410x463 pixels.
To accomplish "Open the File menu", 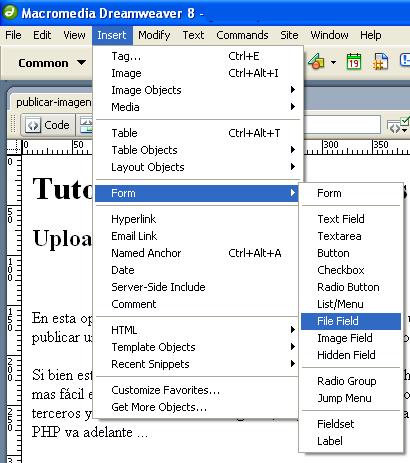I will (13, 35).
